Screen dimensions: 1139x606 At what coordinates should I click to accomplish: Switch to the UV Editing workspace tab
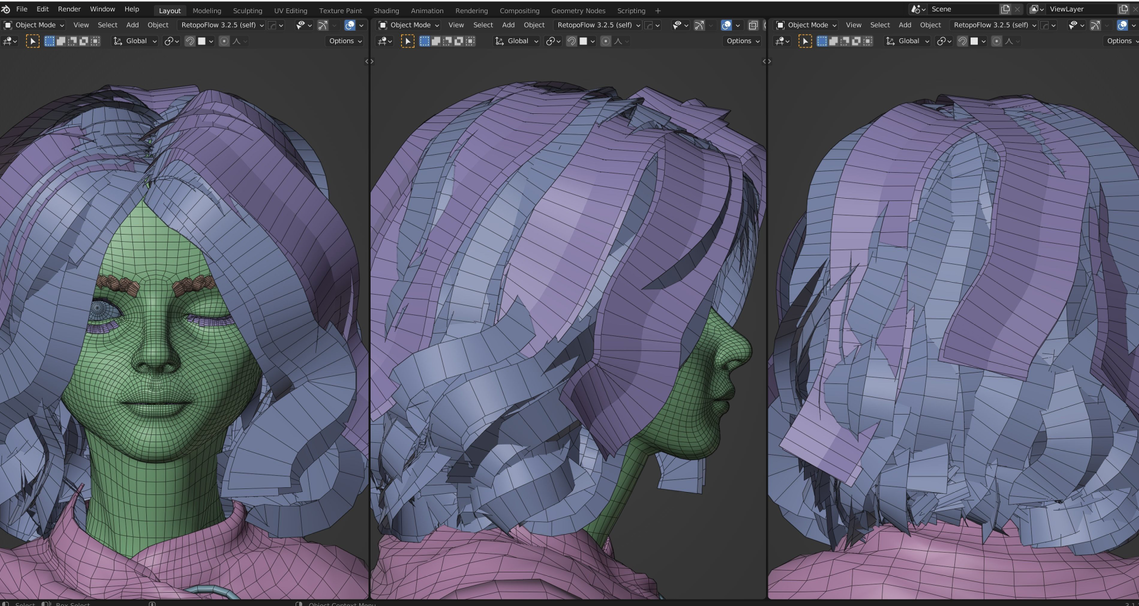click(x=291, y=11)
